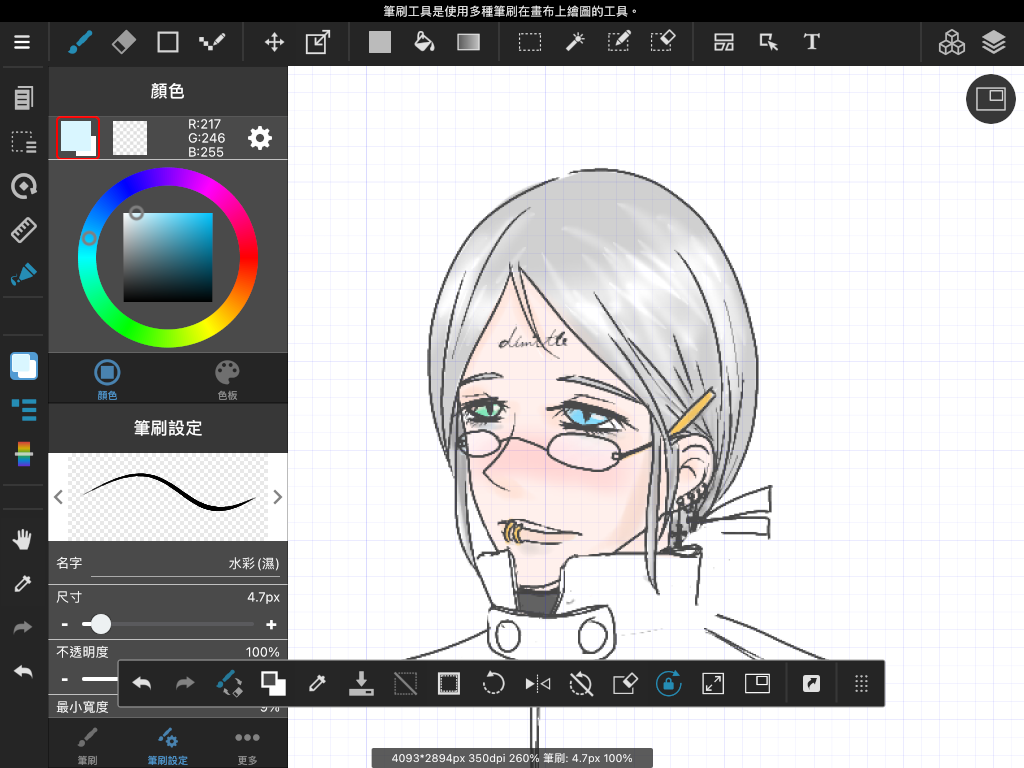Select the Eraser tool in top toolbar
Screen dimensions: 1024x768
[123, 42]
